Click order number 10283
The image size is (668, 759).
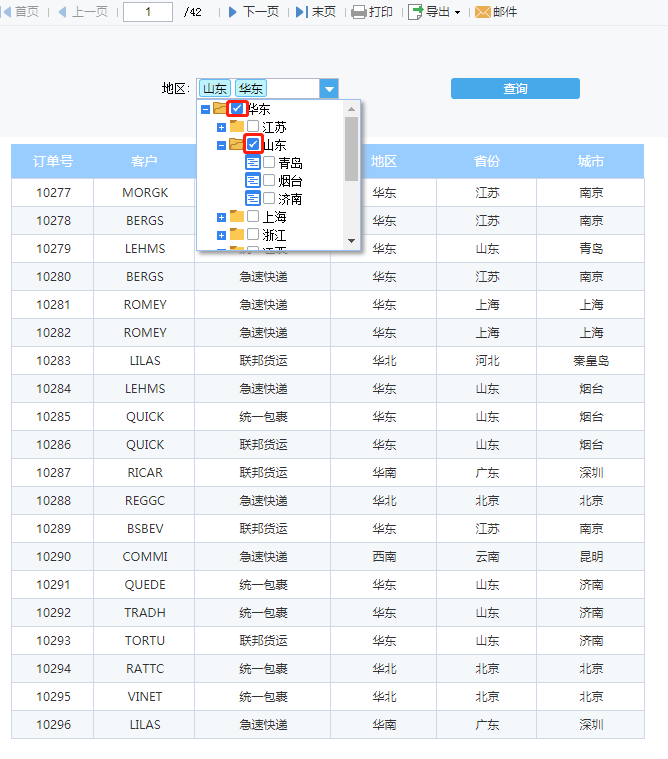53,361
